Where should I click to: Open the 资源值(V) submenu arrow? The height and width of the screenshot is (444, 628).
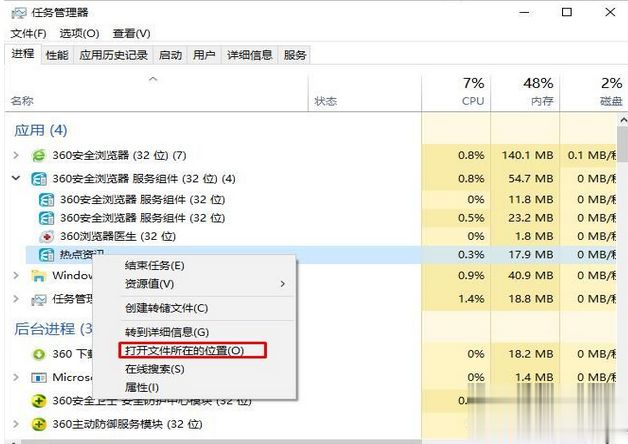point(283,284)
